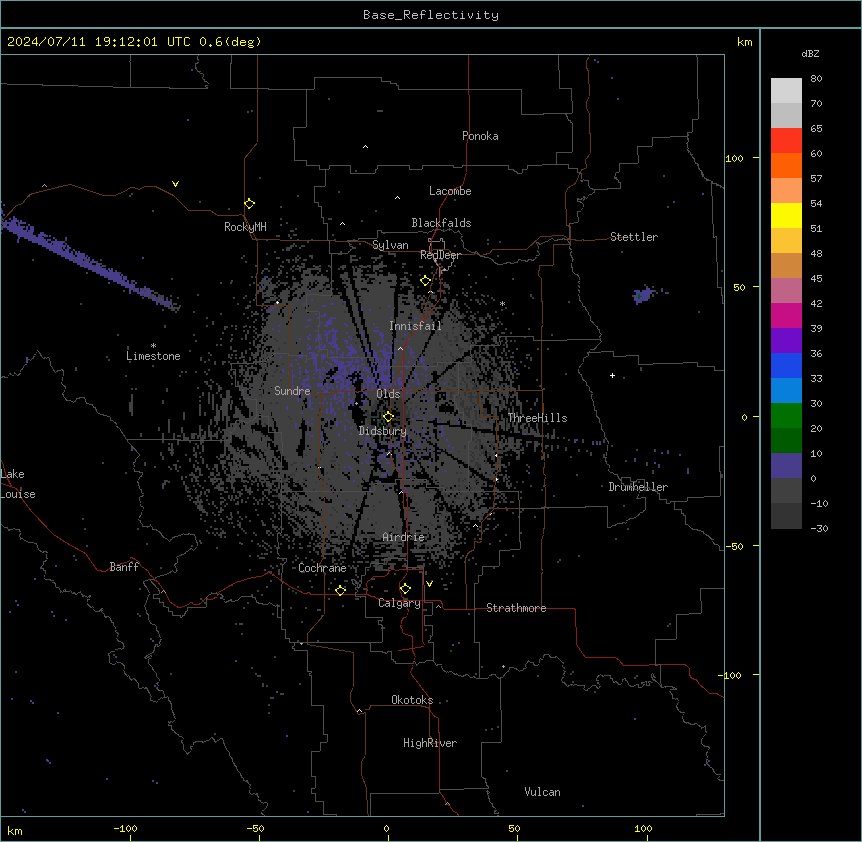Select the green 20–30 dBZ legend swatch
The height and width of the screenshot is (842, 862).
coord(786,416)
